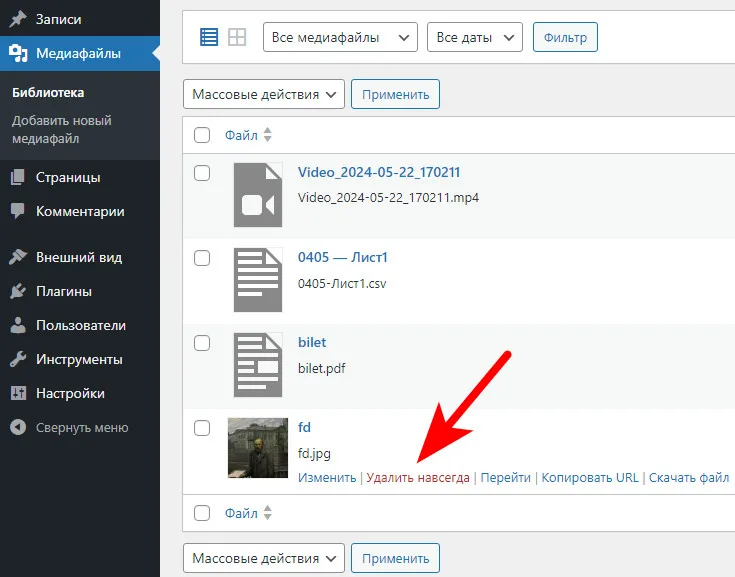Click the media icon beside Медиафайлы
The image size is (735, 577).
18,53
